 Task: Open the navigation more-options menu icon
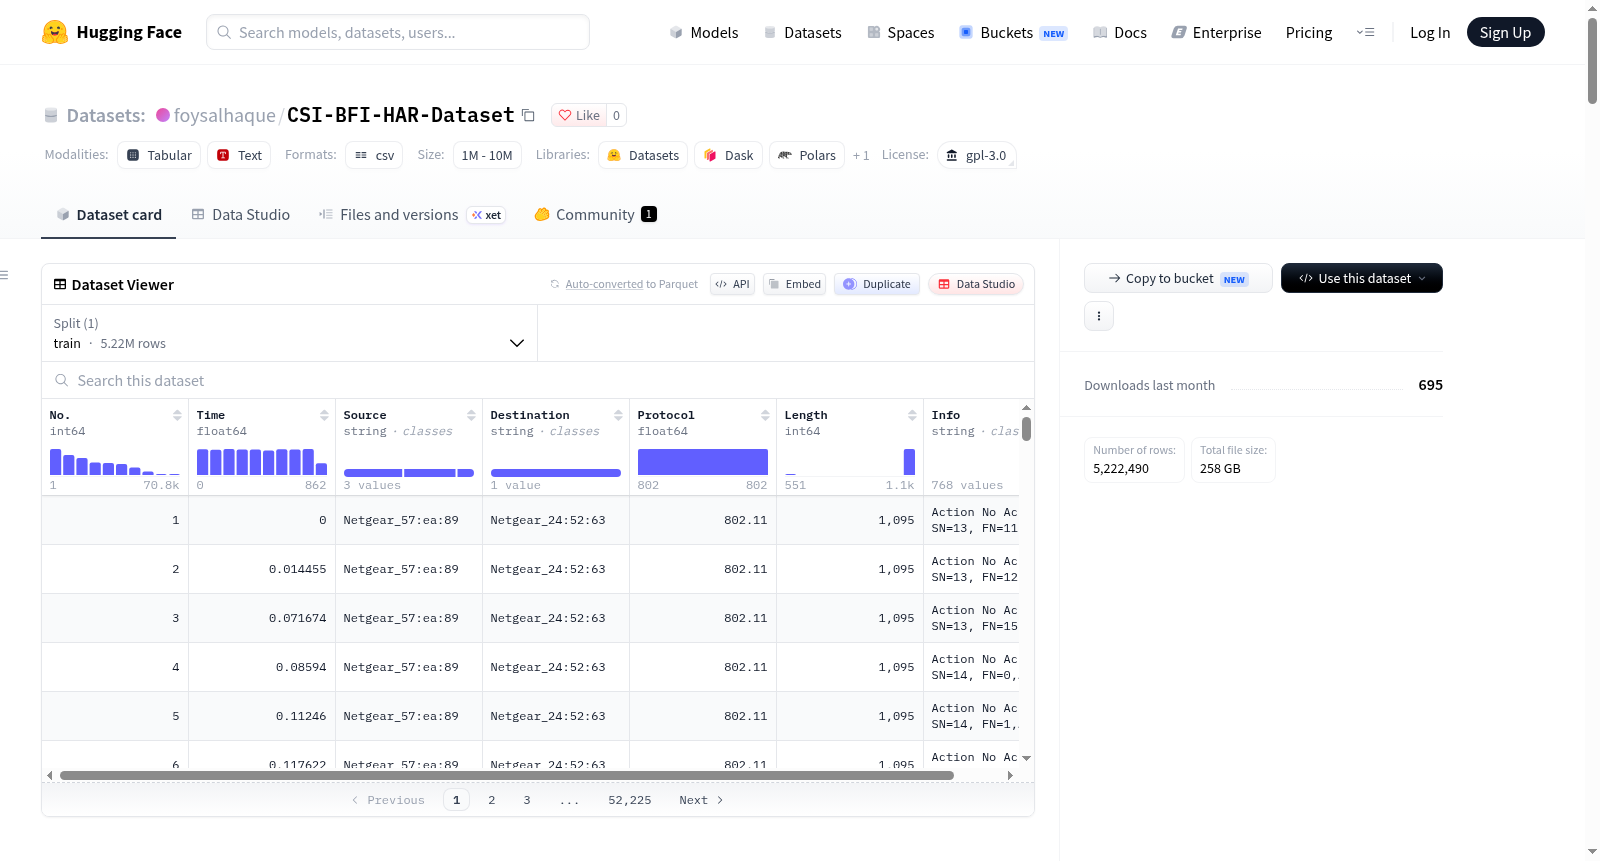pos(1365,32)
